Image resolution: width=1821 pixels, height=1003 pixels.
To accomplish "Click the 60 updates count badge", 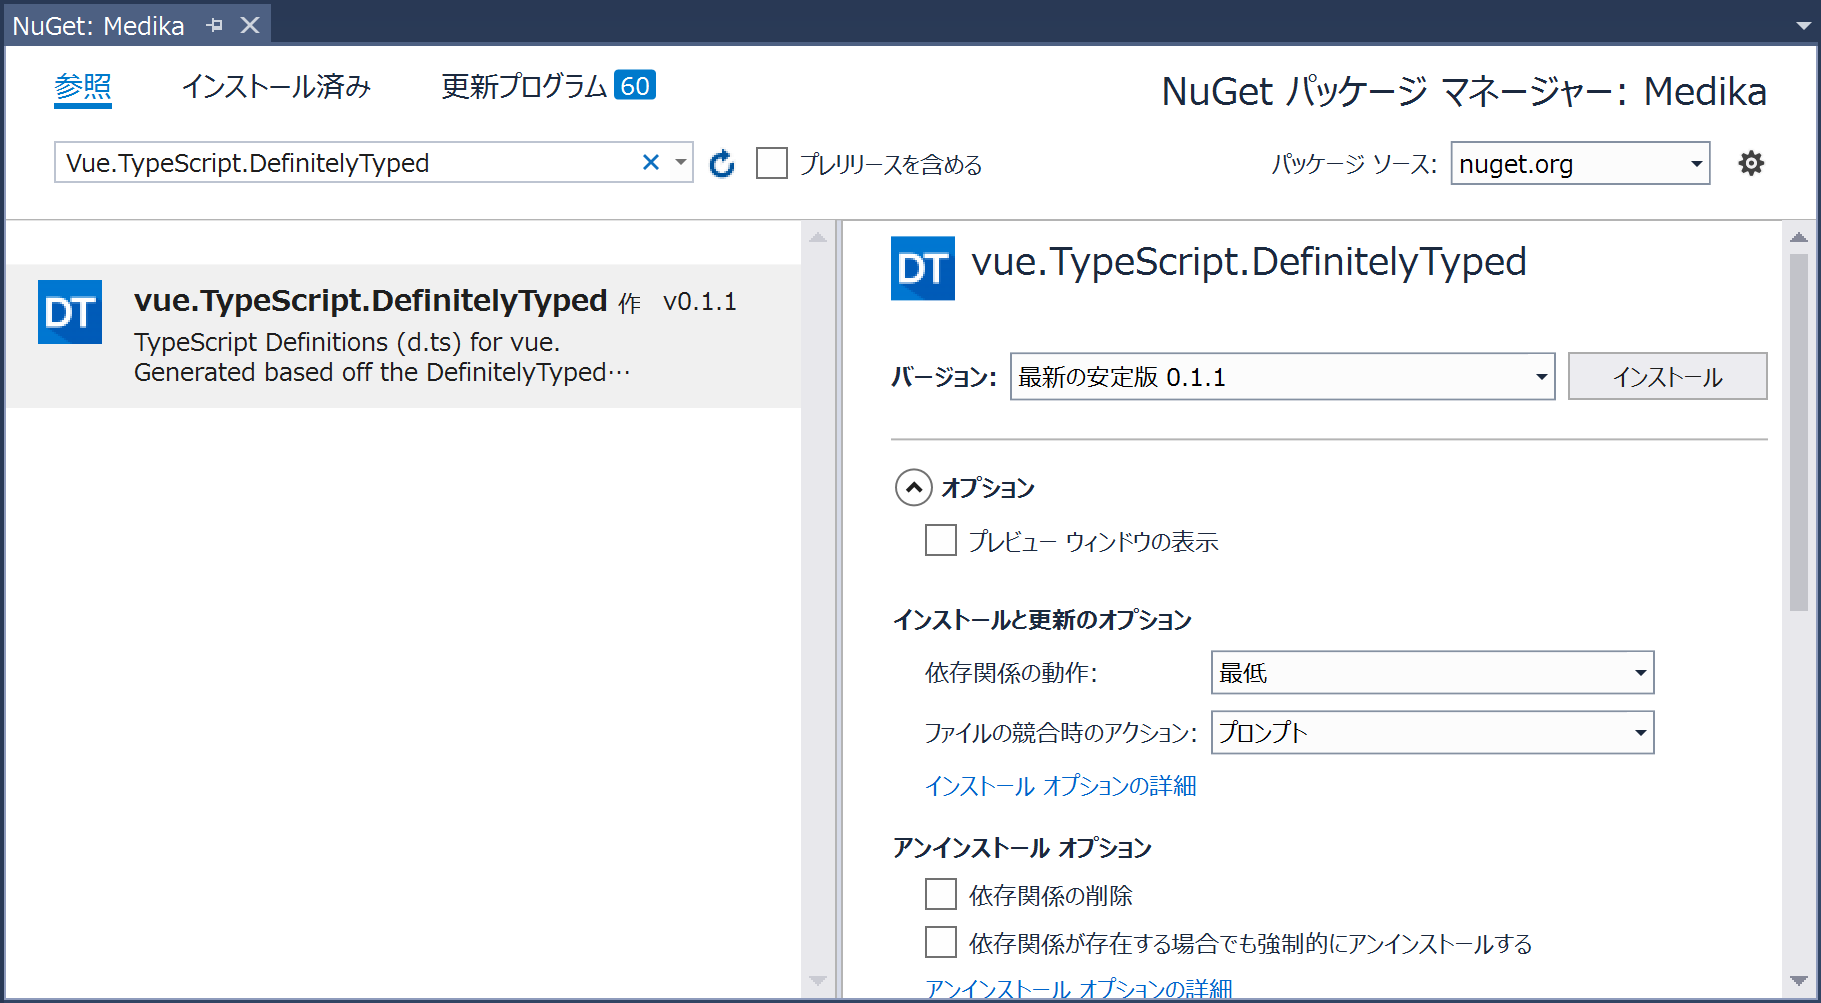I will coord(635,86).
